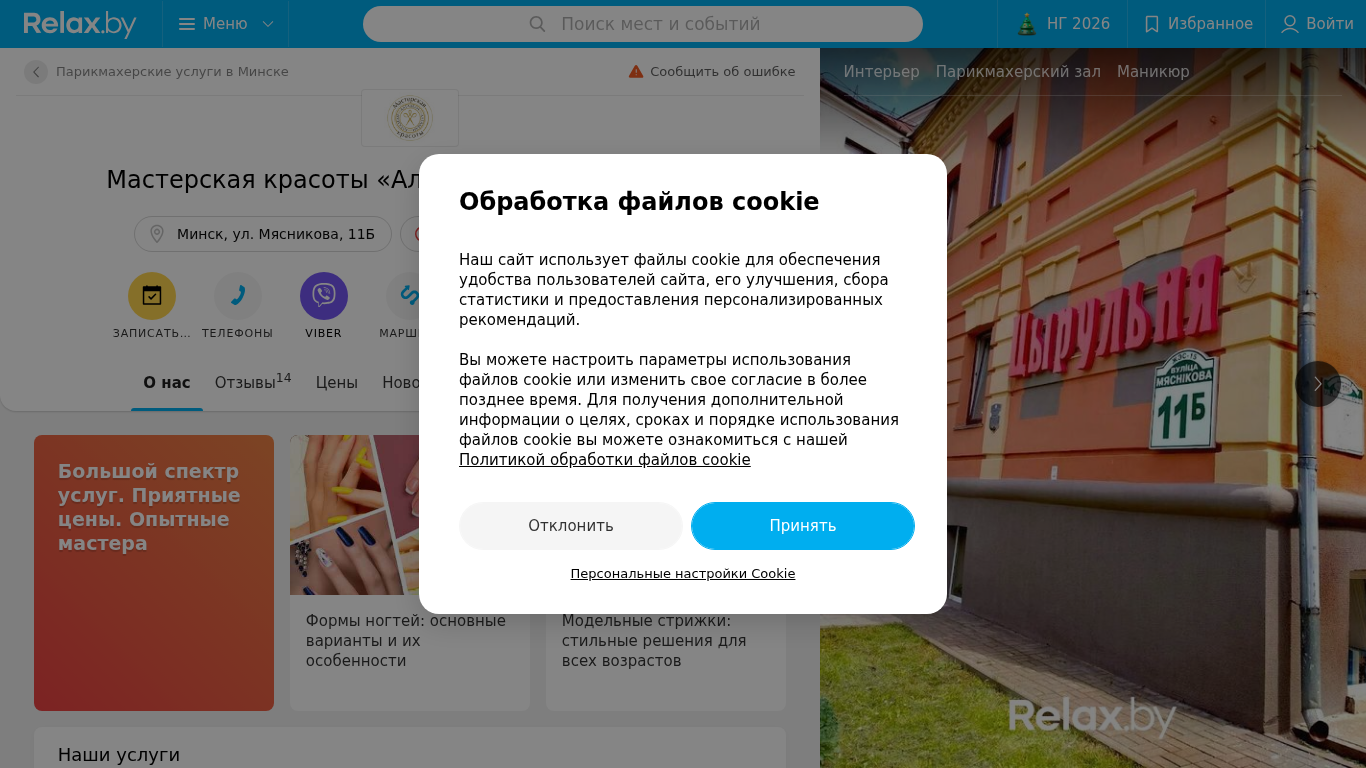Click the НГ 2026 Christmas tree icon
1366x768 pixels.
pos(1027,24)
